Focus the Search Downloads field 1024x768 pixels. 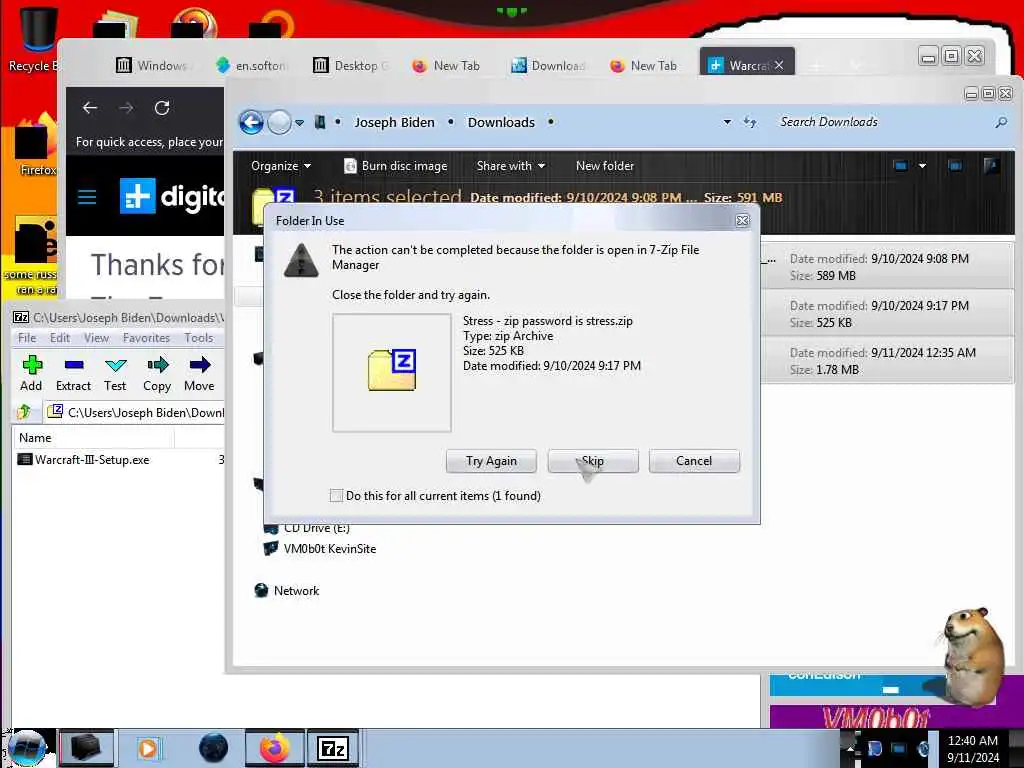(x=882, y=122)
